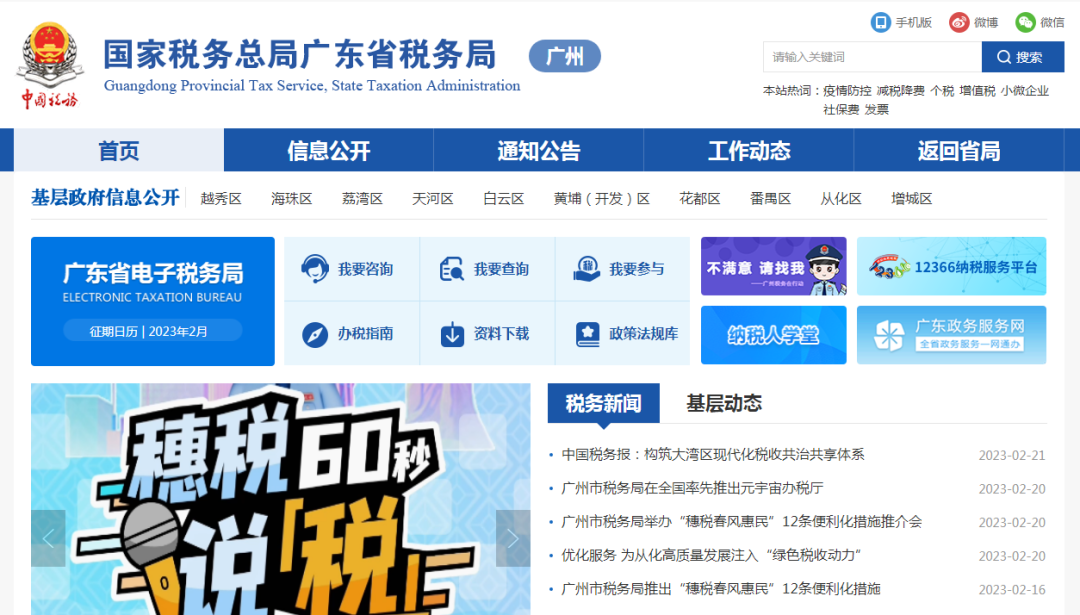Screen dimensions: 1080x615
Task: Click the 我要参与 hand icon
Action: (583, 267)
